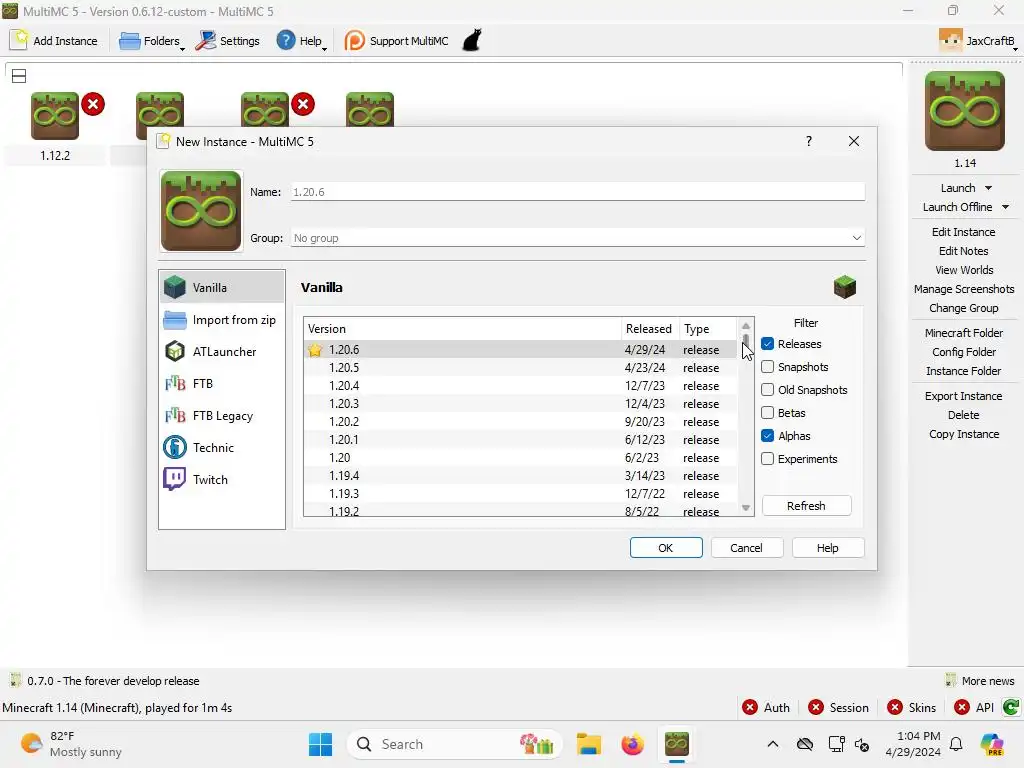The width and height of the screenshot is (1024, 768).
Task: Click the status refresh icon beside API
Action: (1011, 707)
